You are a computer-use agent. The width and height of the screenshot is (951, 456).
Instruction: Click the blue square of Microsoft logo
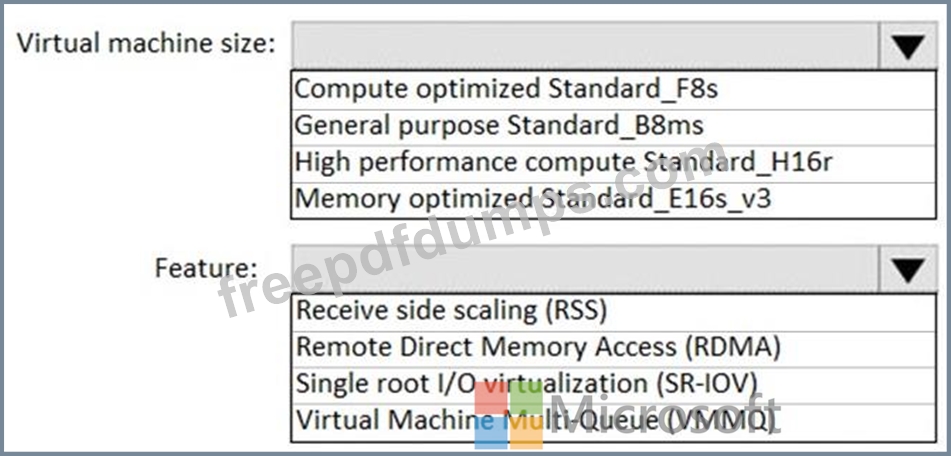click(x=491, y=432)
